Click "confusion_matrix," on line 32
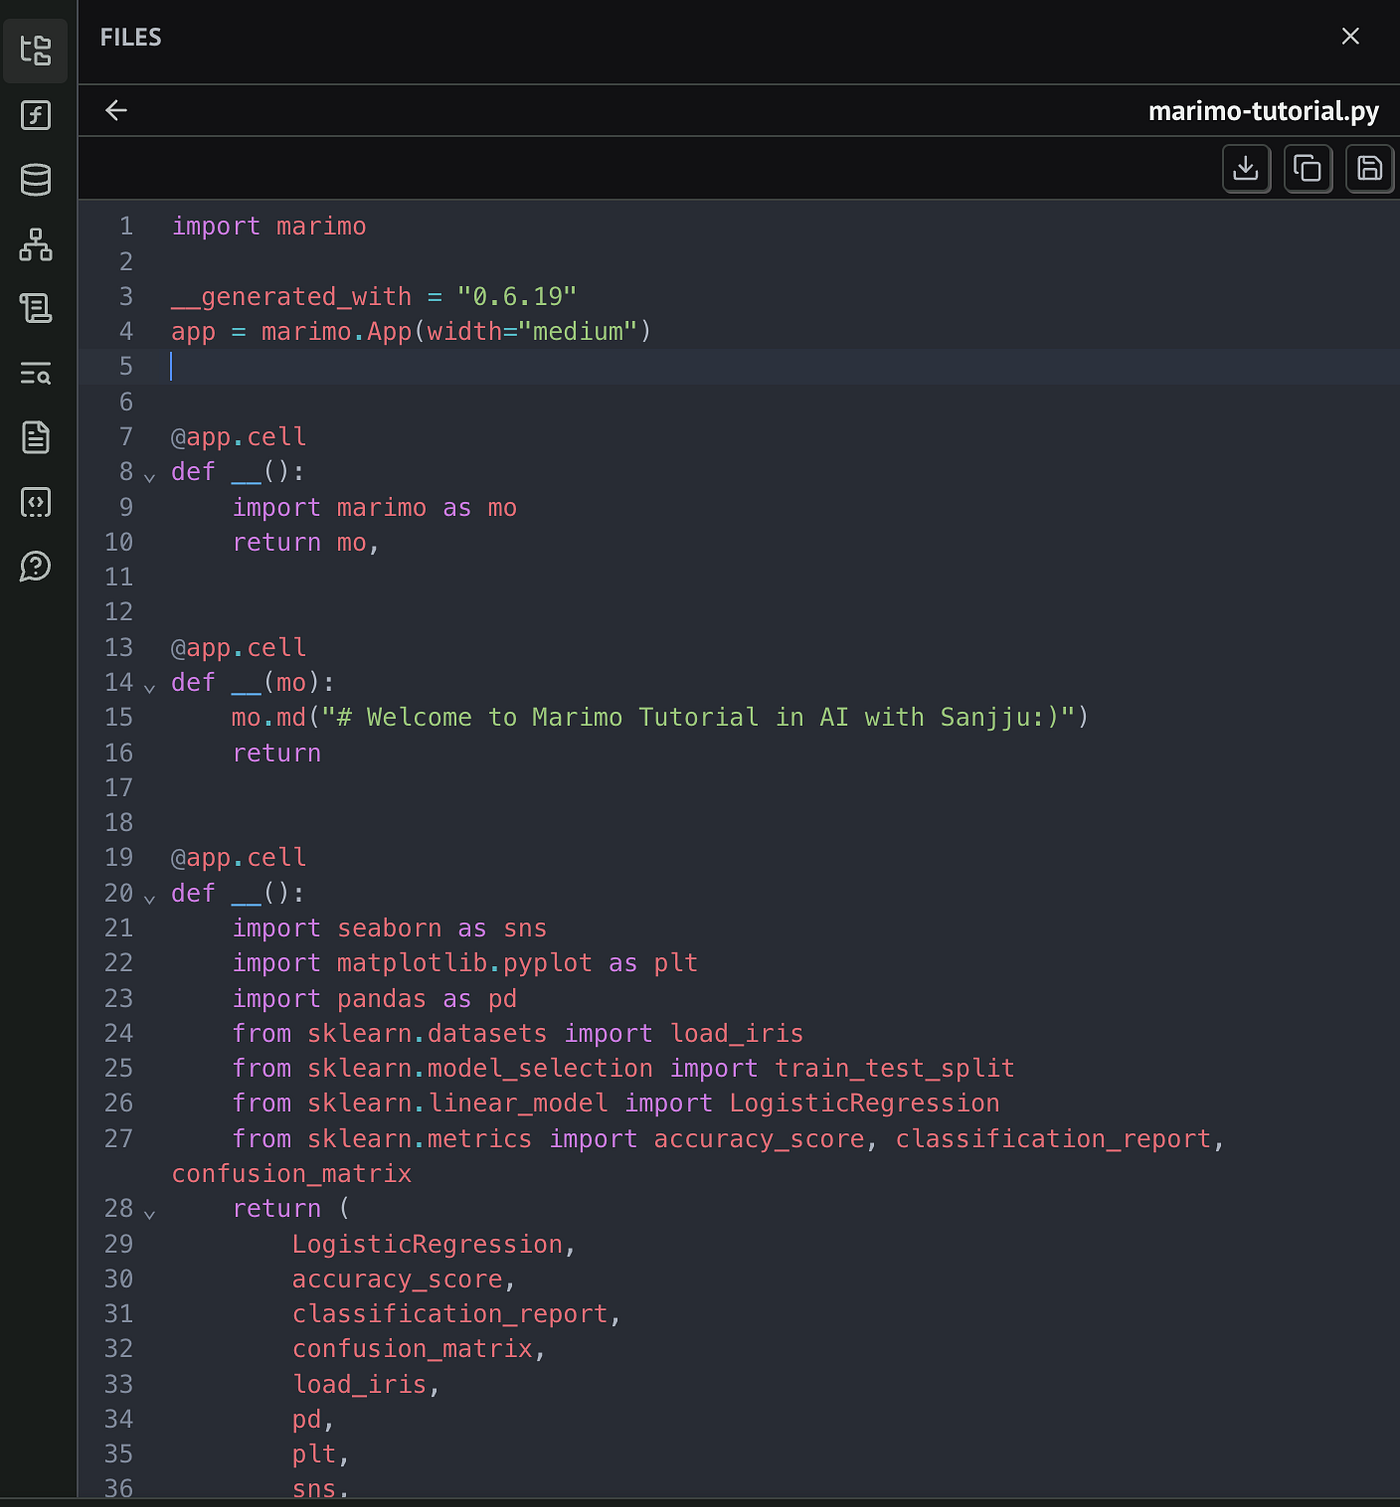1400x1507 pixels. tap(419, 1350)
